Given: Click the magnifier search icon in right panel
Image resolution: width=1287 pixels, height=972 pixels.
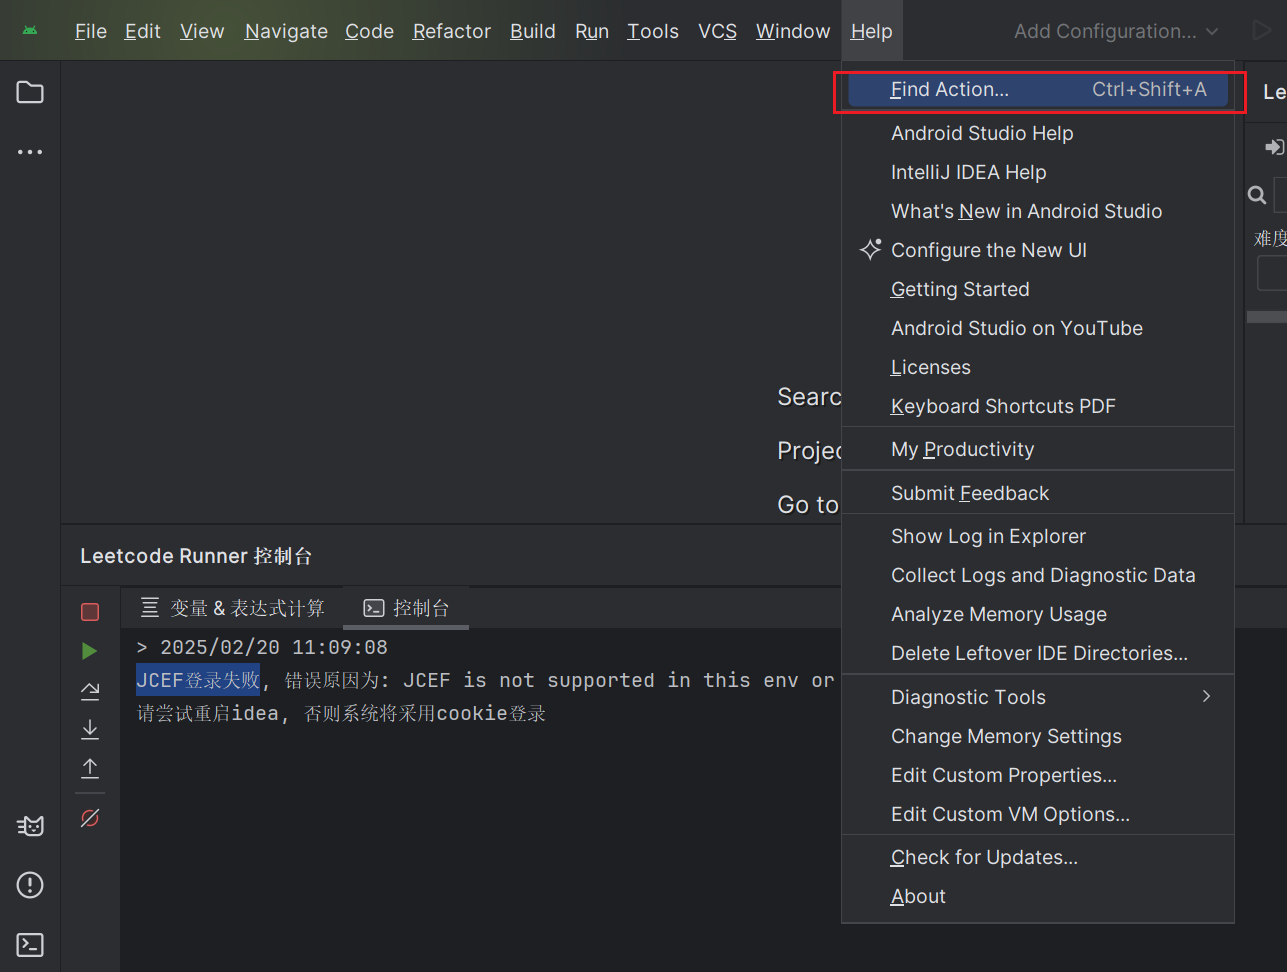Looking at the screenshot, I should [x=1257, y=195].
